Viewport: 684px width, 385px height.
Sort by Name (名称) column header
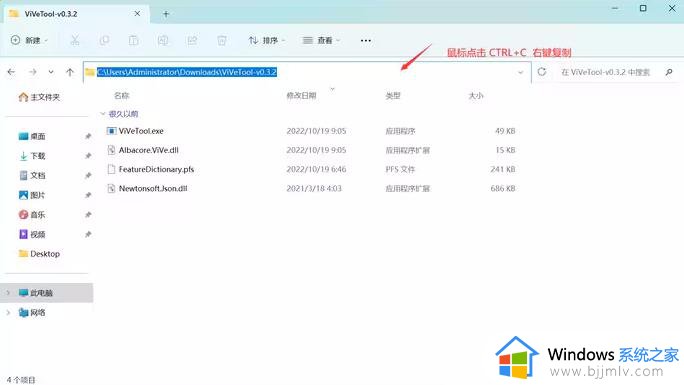point(122,95)
